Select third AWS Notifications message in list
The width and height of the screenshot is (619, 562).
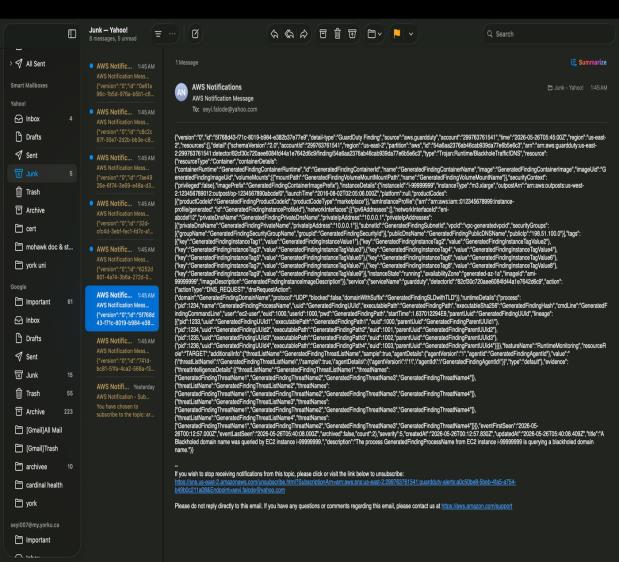[x=122, y=171]
